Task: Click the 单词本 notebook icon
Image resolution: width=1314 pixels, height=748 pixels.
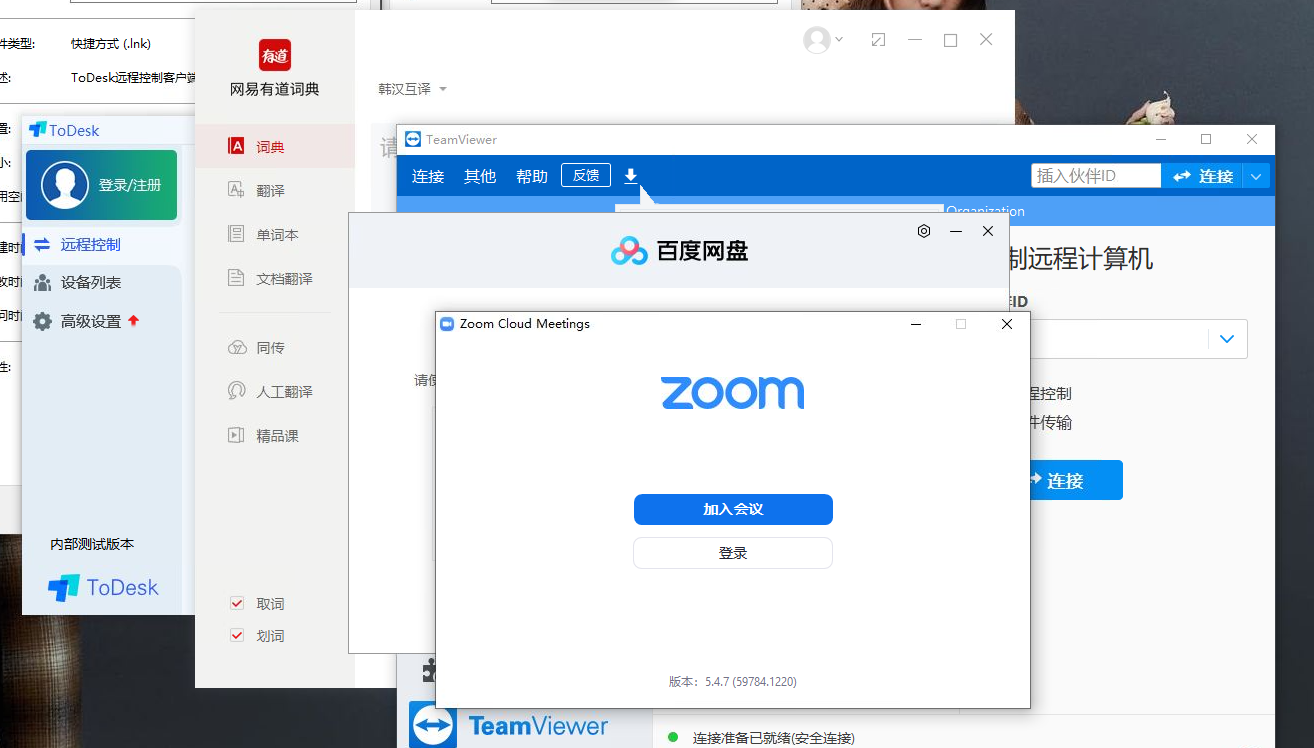Action: [x=237, y=234]
